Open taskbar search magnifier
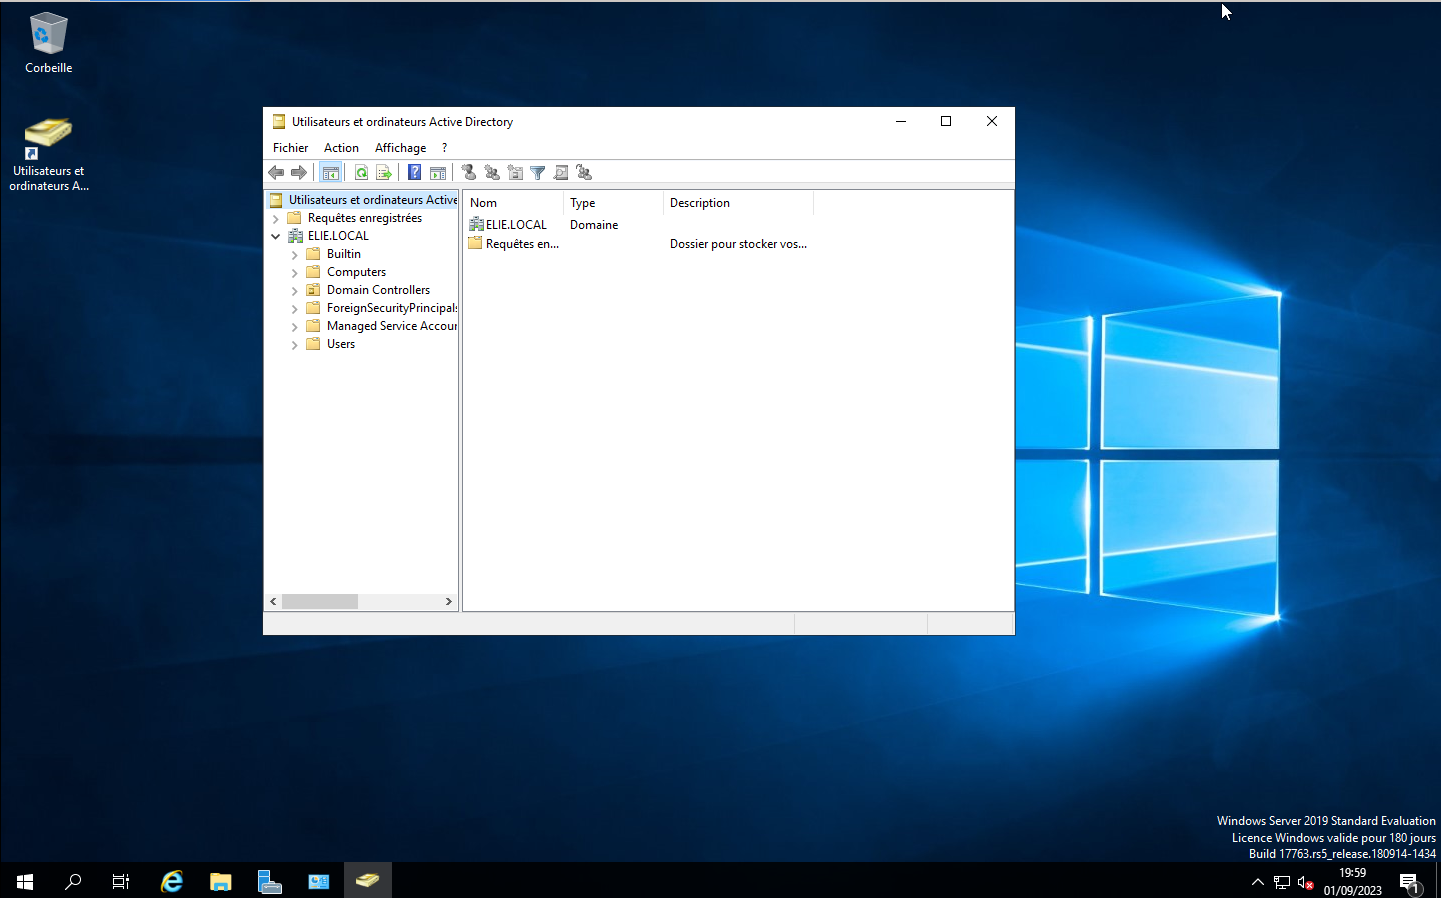The height and width of the screenshot is (898, 1441). coord(72,881)
